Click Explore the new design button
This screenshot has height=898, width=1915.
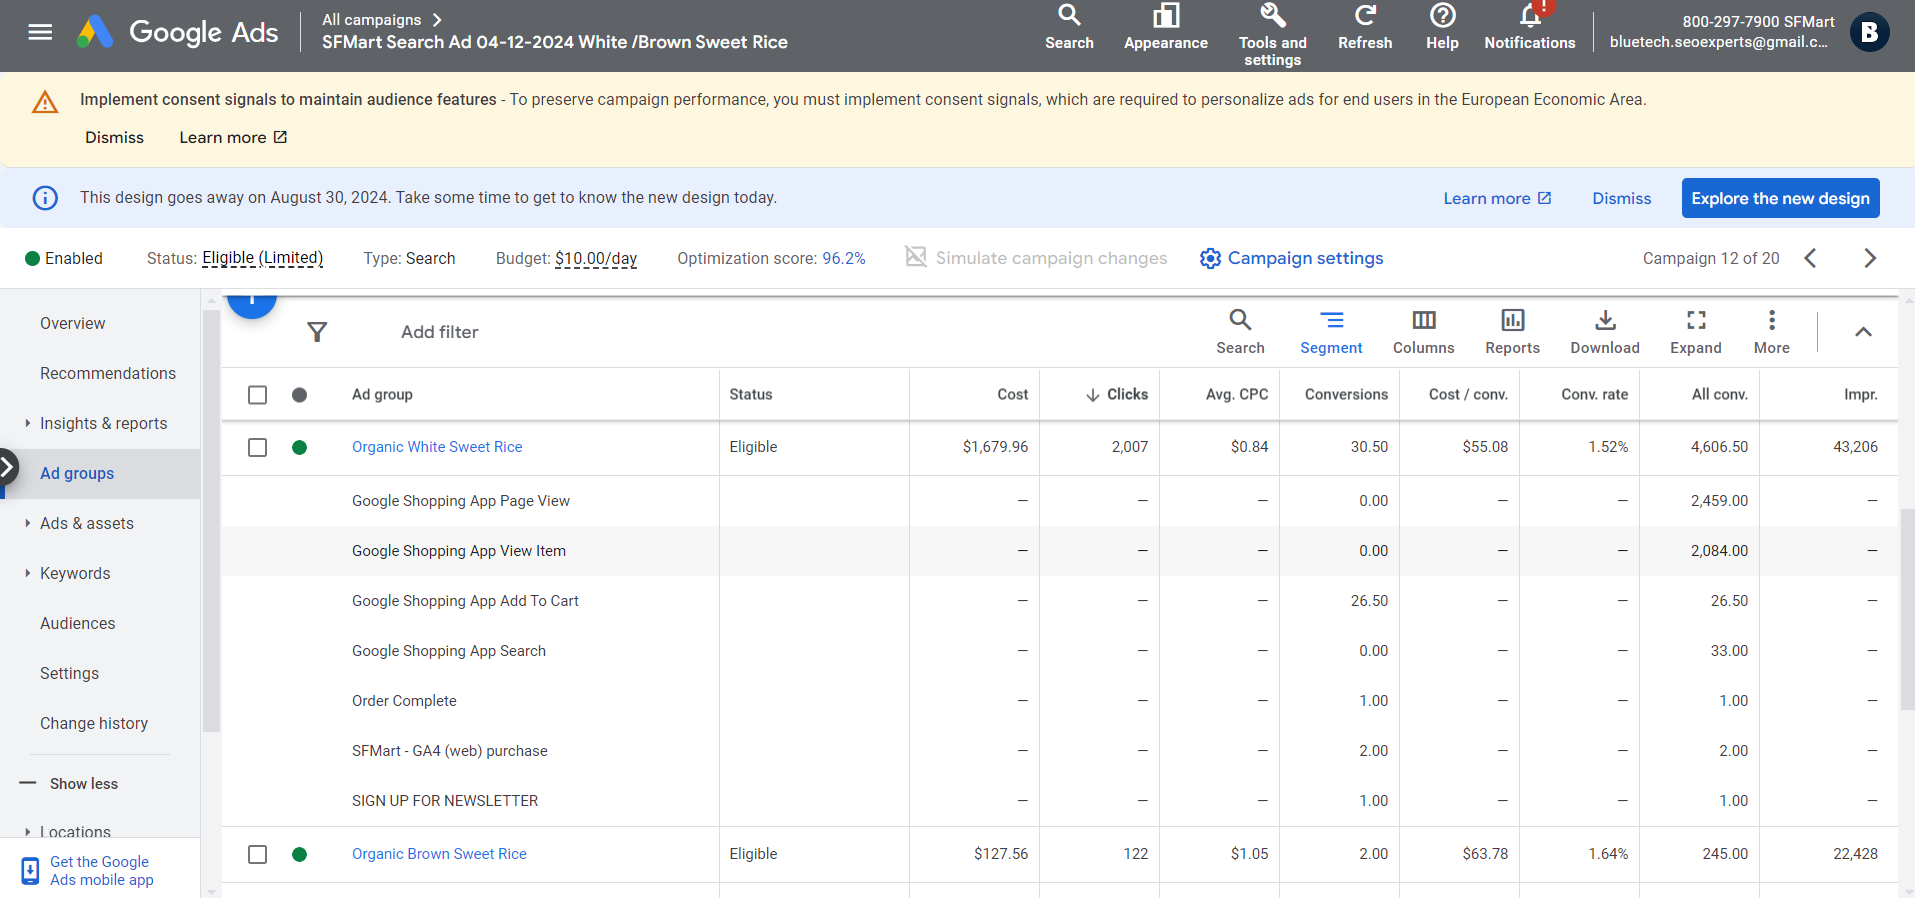click(1780, 198)
